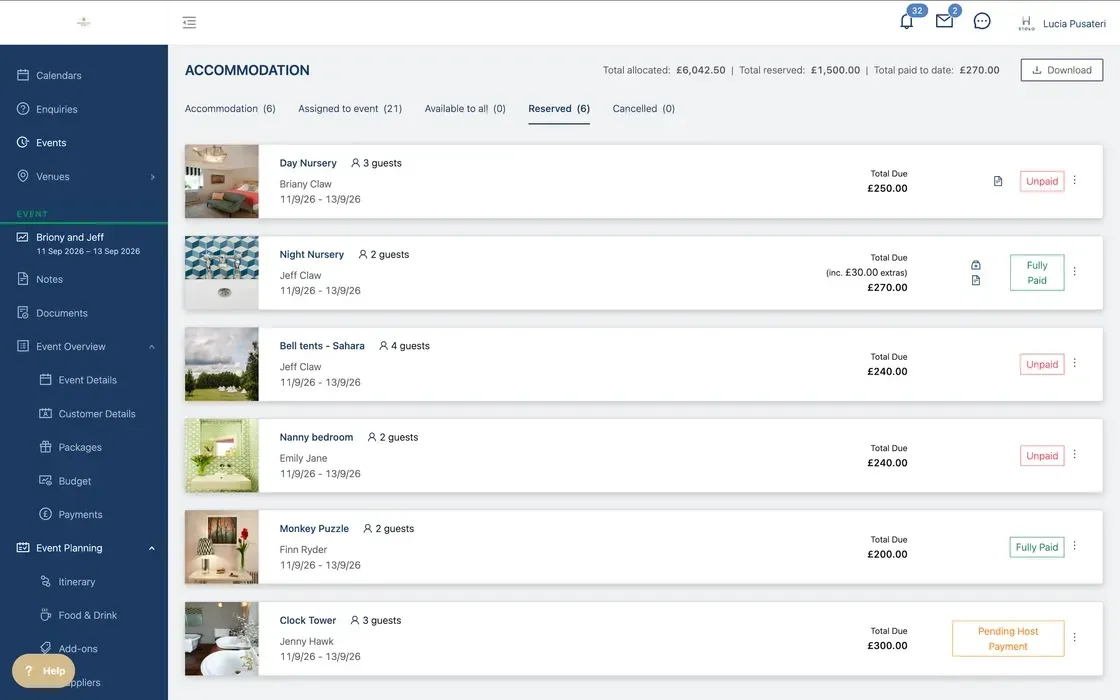This screenshot has height=700, width=1120.
Task: Click the Event Details calendar icon
Action: tap(45, 379)
